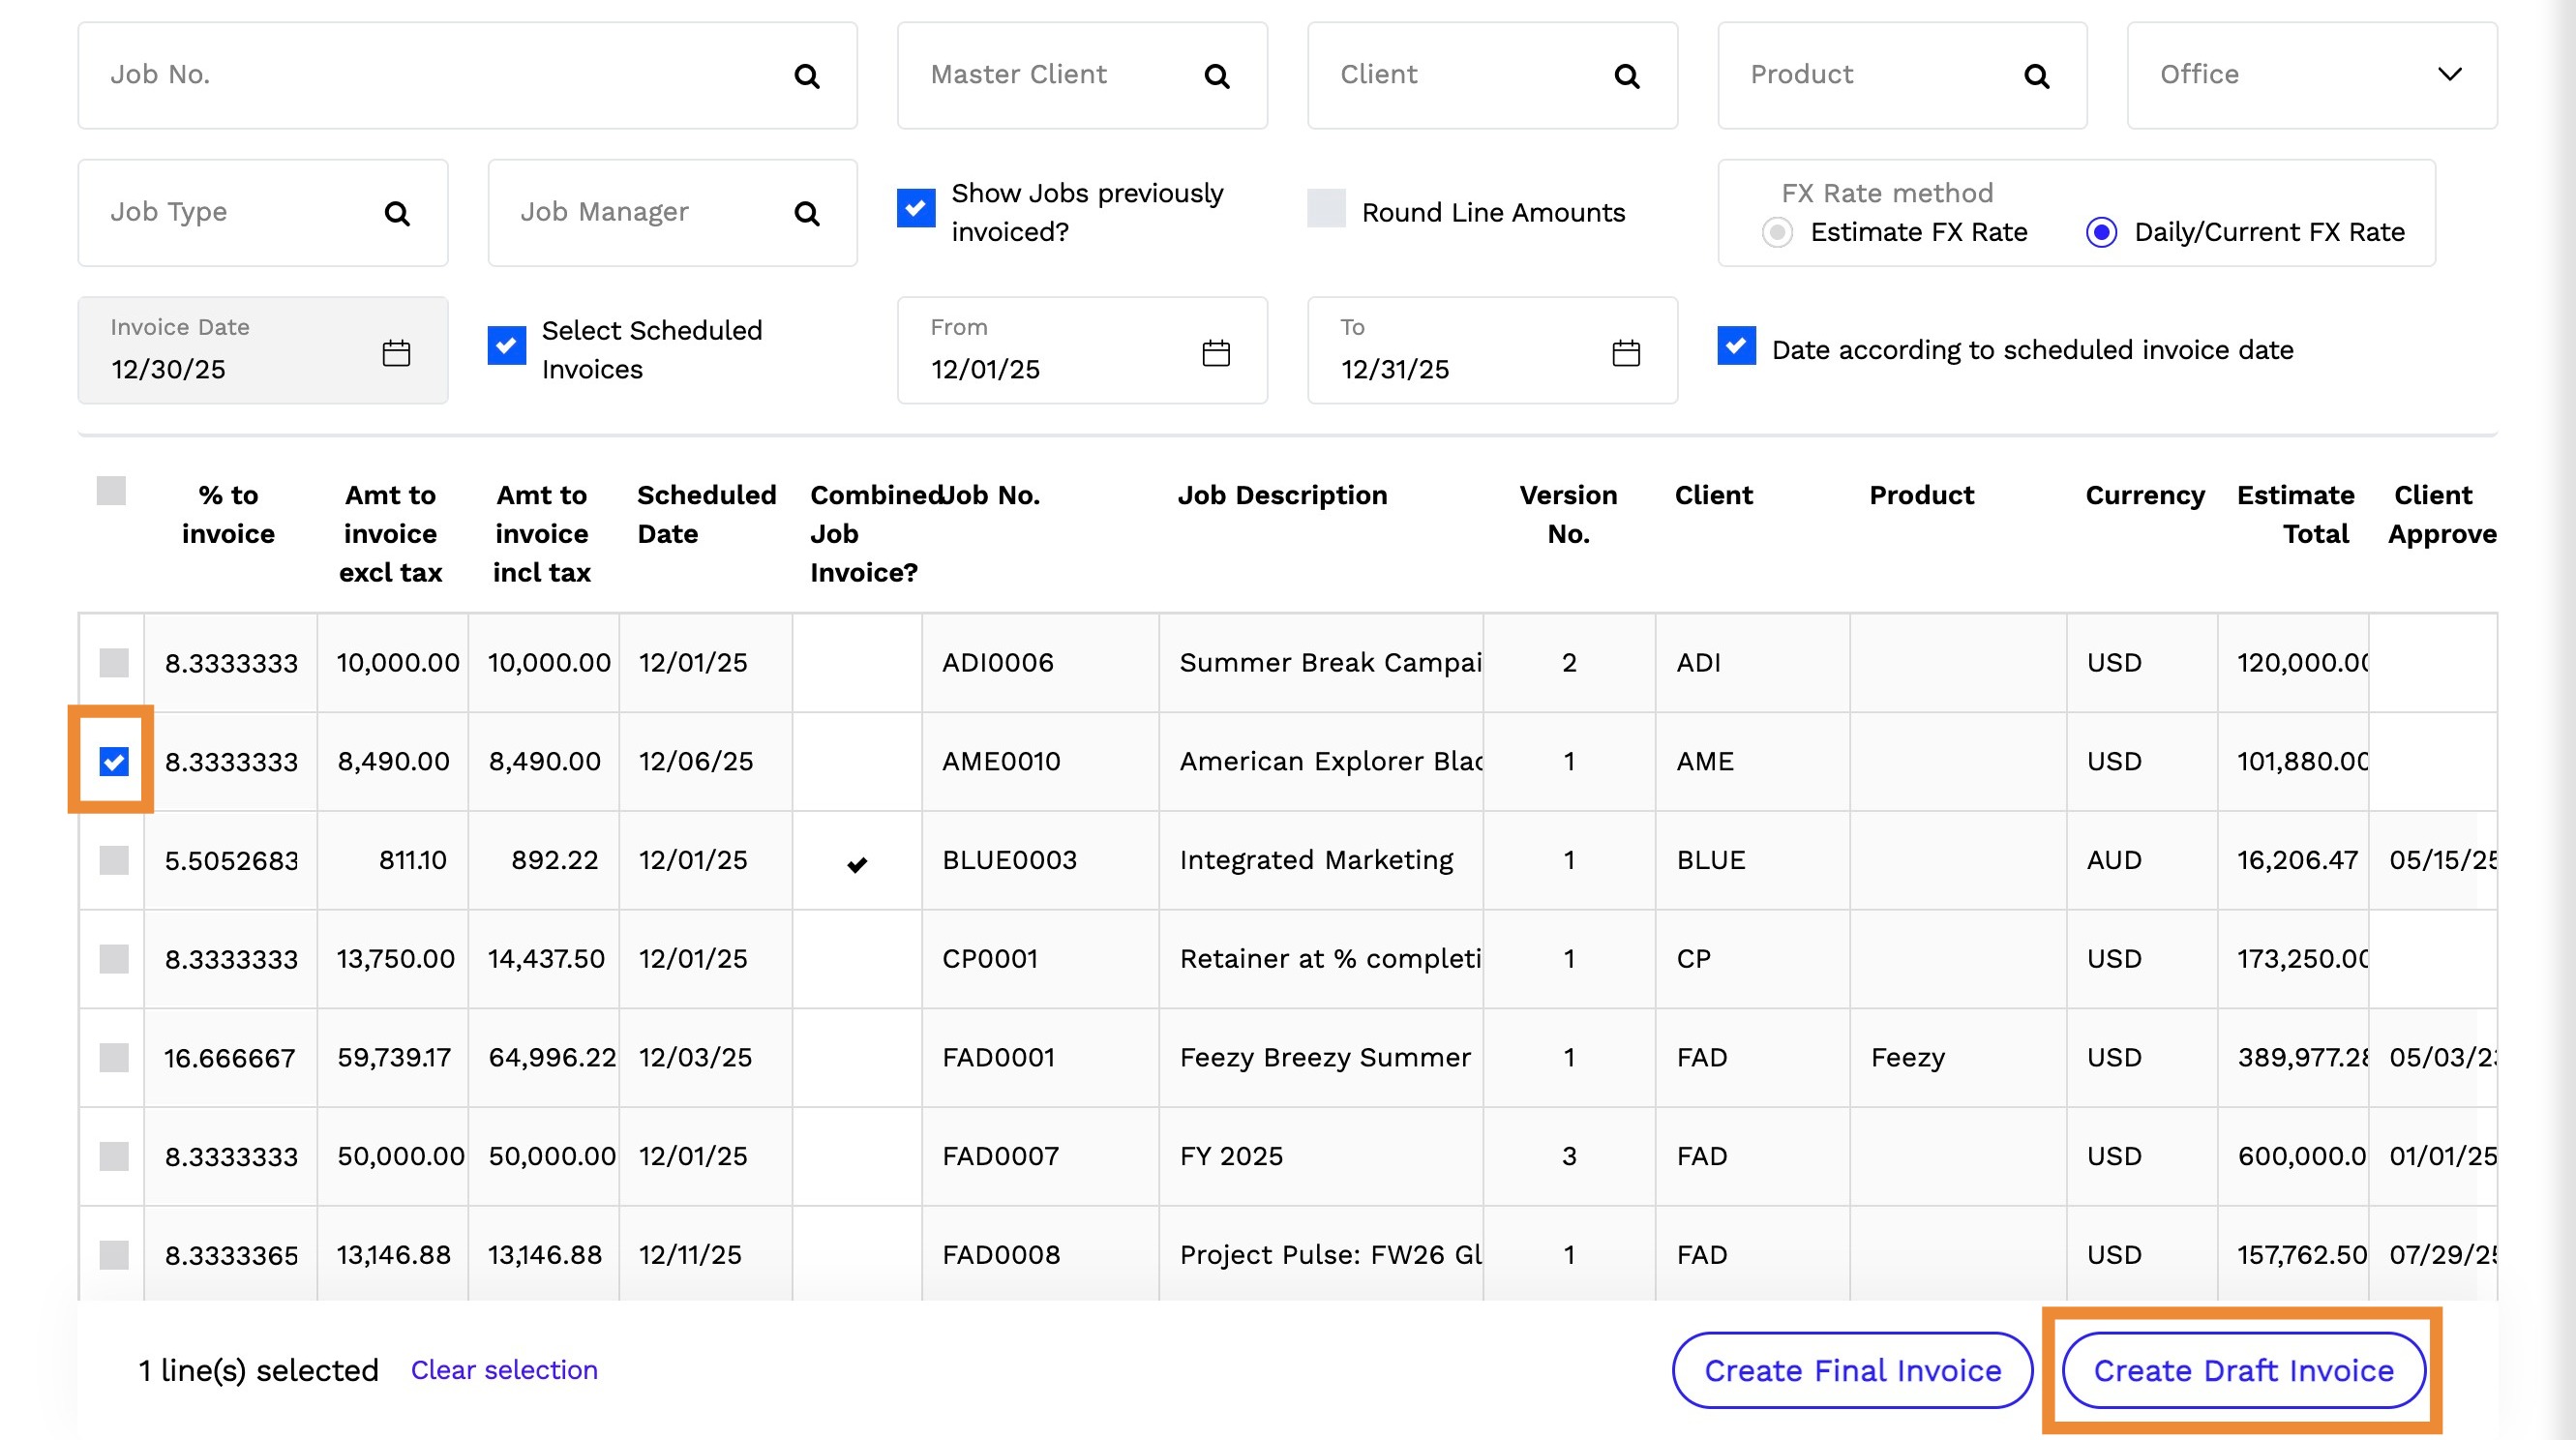Click the Job Manager search icon
The height and width of the screenshot is (1440, 2576).
[x=806, y=213]
